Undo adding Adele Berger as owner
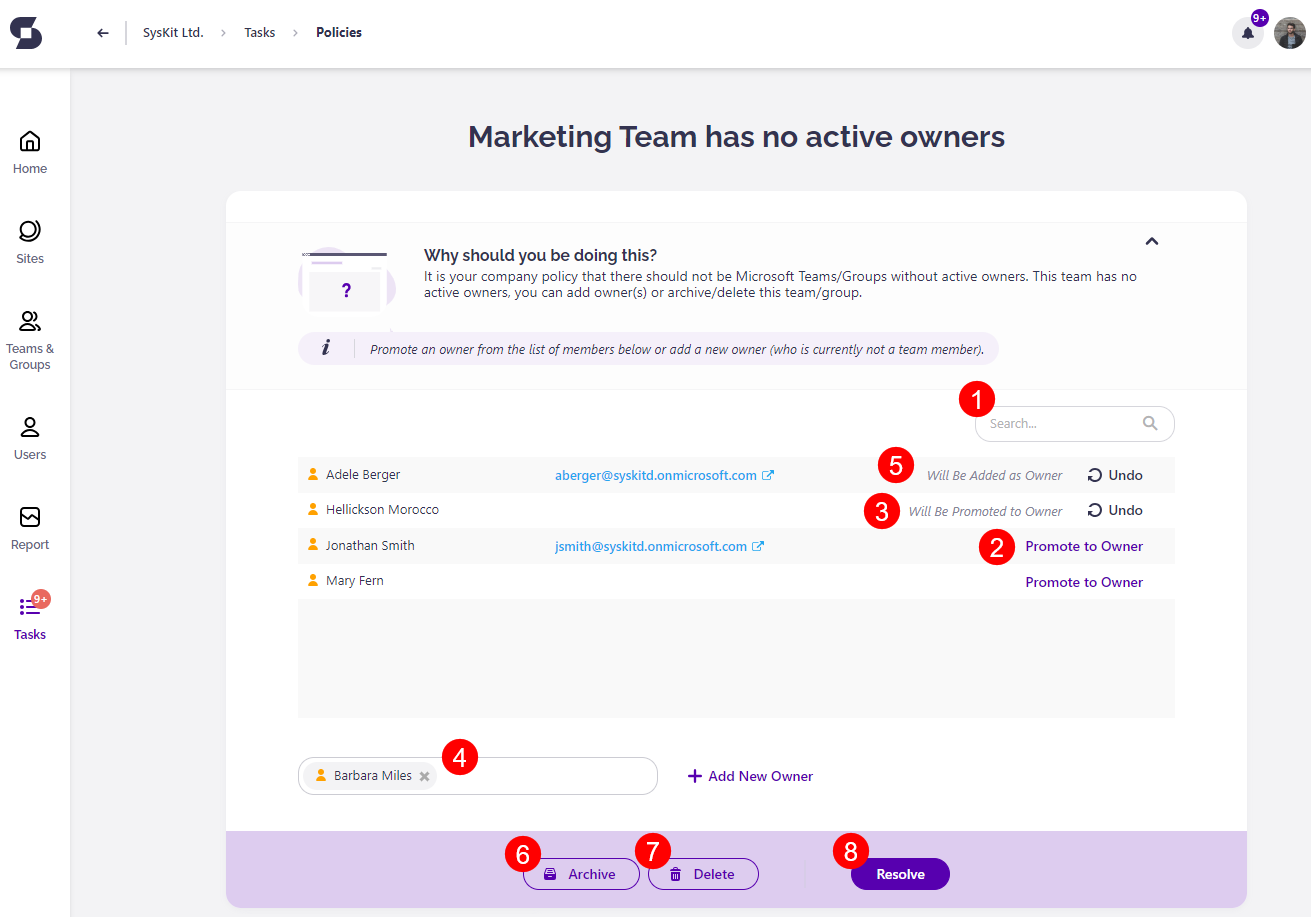 point(1115,475)
